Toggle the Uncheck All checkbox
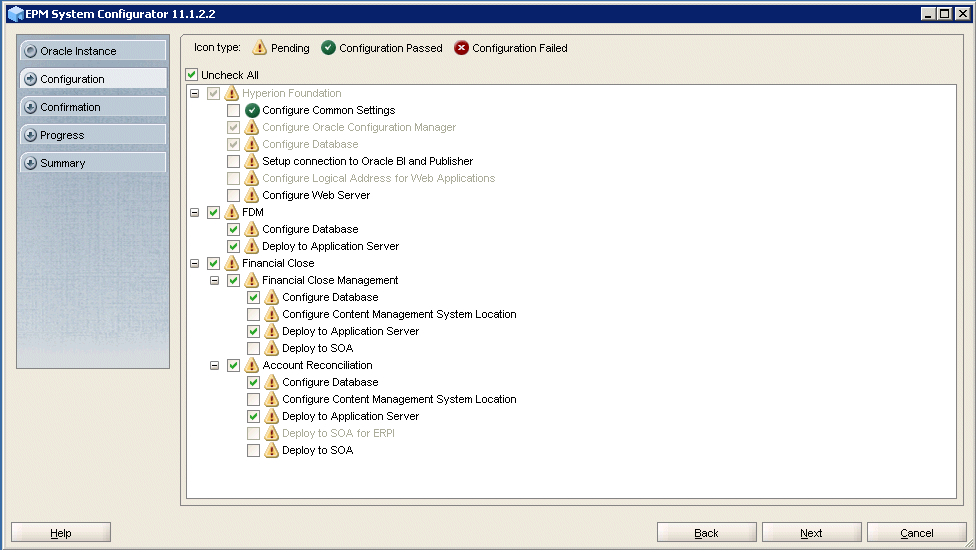 [x=192, y=75]
